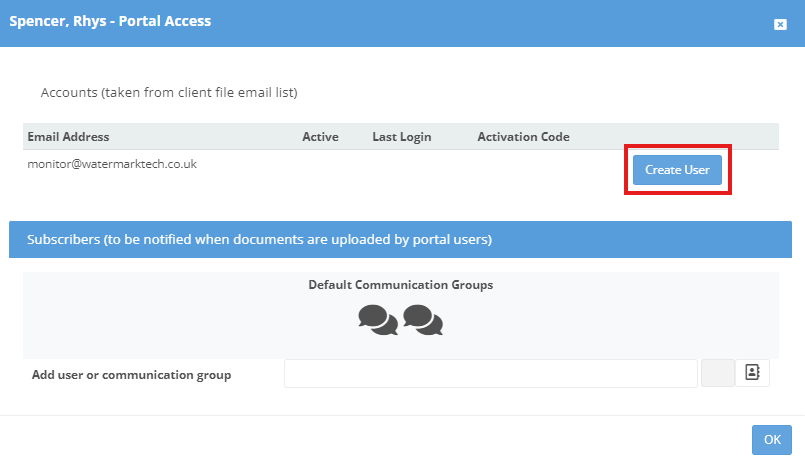The width and height of the screenshot is (805, 462).
Task: Click the Email Address column header
Action: (68, 137)
